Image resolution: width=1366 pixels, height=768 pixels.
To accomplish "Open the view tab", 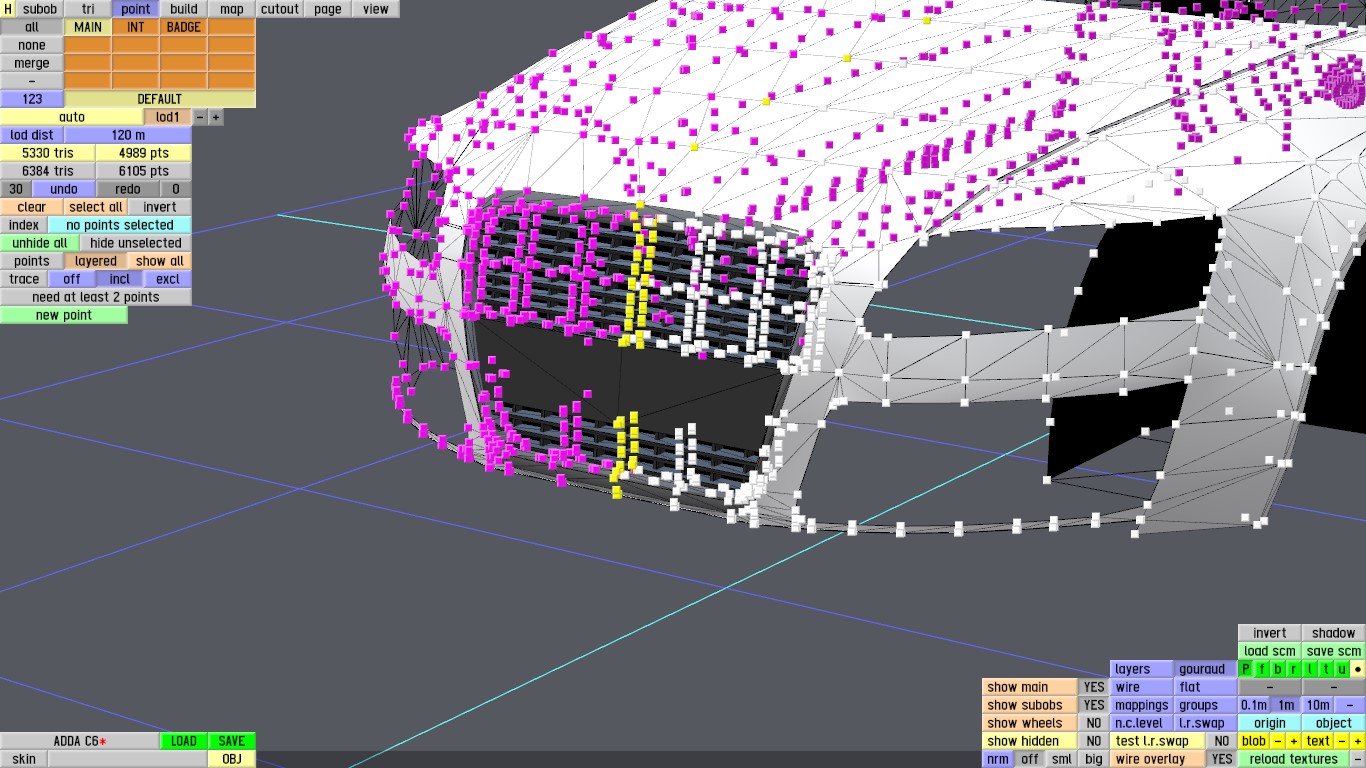I will coord(376,9).
